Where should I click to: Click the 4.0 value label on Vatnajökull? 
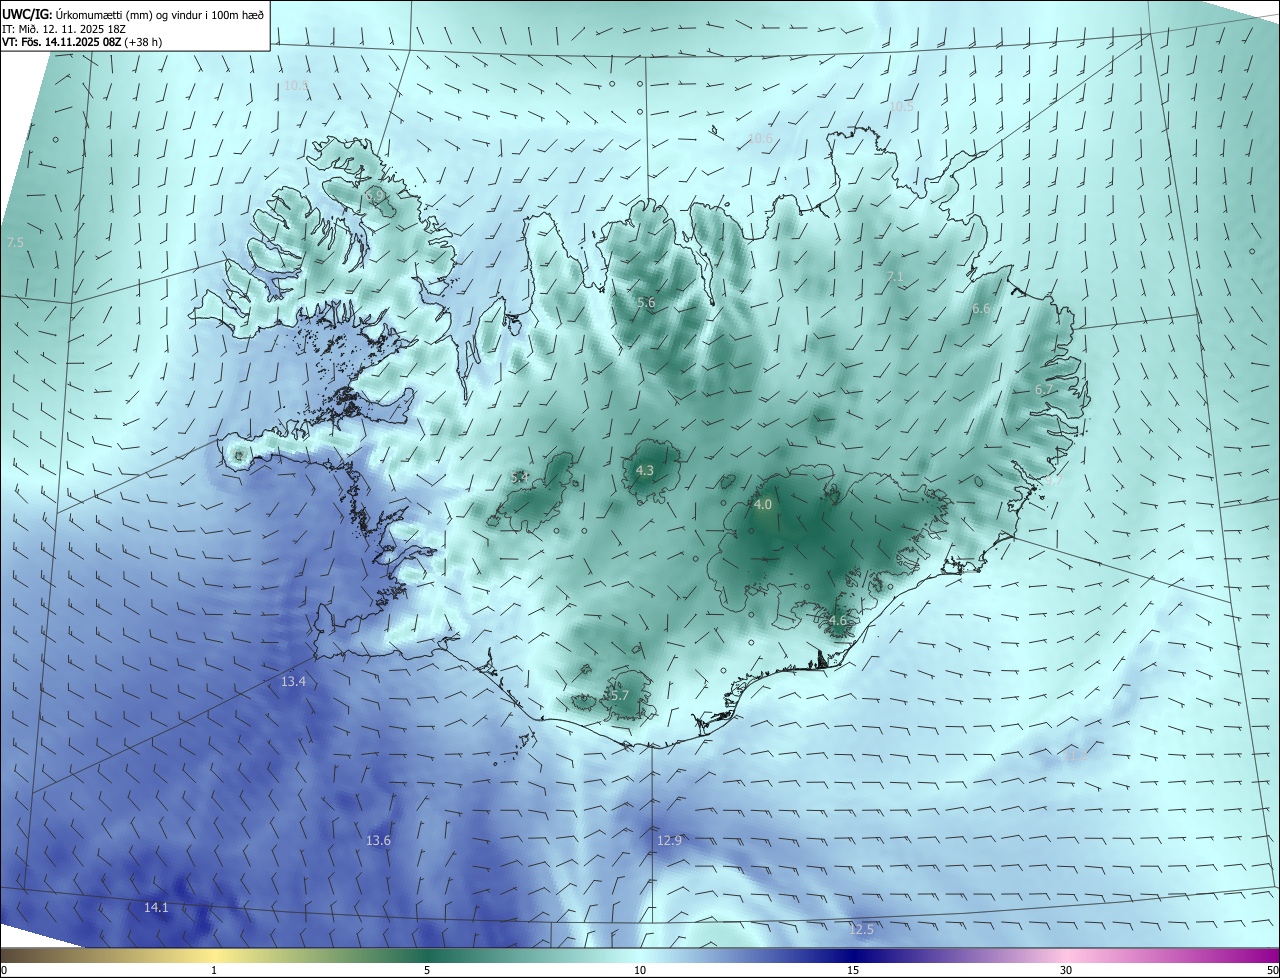(763, 505)
